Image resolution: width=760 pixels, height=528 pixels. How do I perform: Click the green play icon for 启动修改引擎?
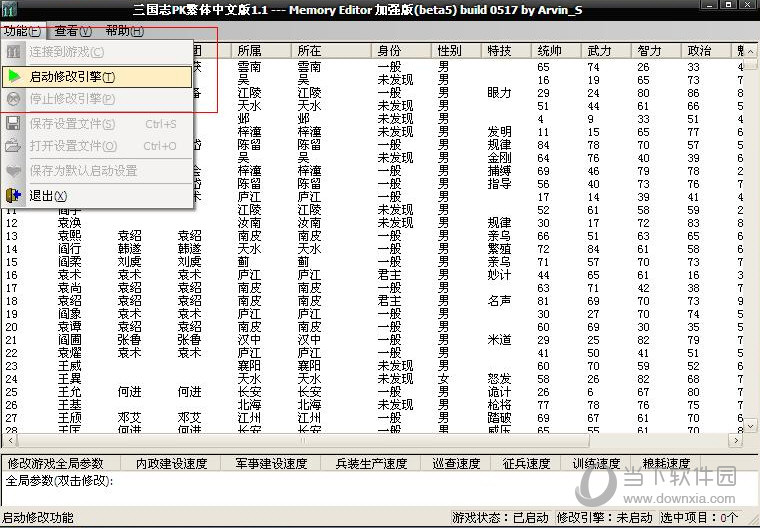pyautogui.click(x=15, y=77)
